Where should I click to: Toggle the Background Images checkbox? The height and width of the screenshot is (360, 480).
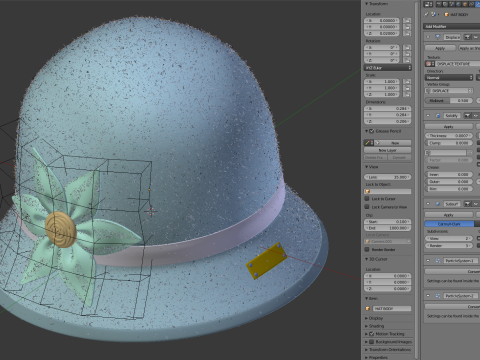[x=372, y=342]
